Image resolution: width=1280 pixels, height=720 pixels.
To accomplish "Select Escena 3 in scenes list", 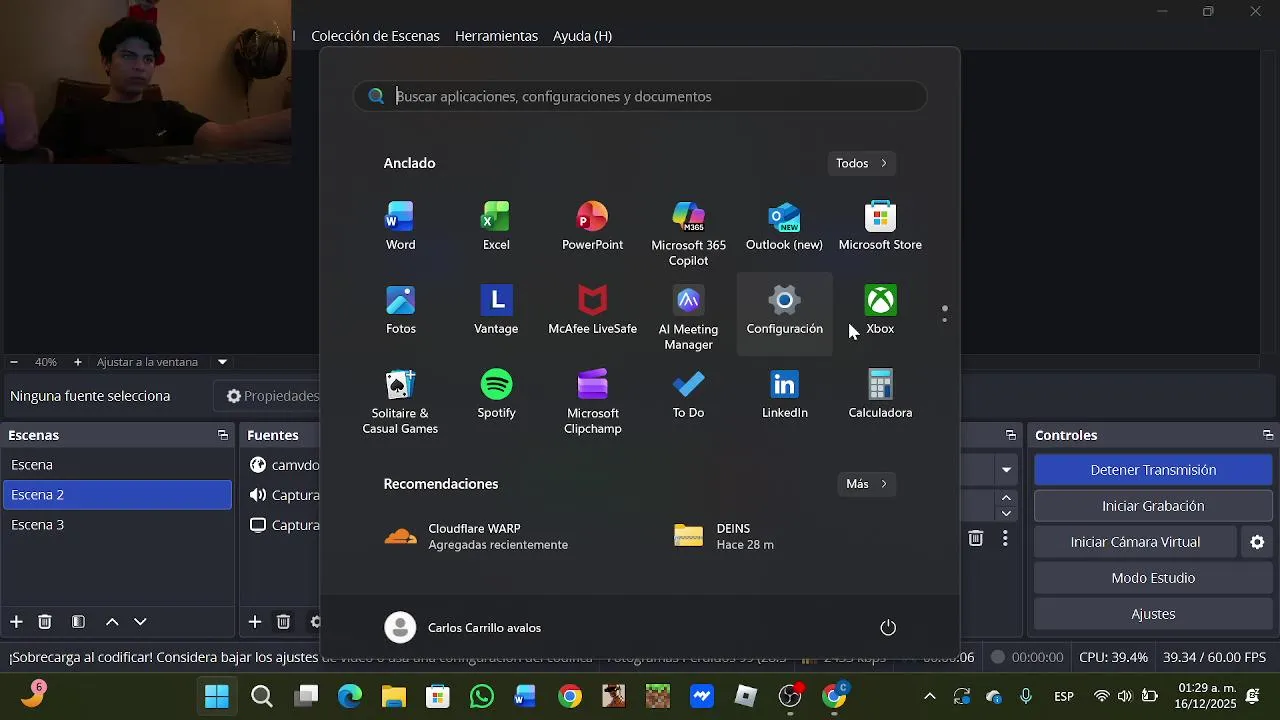I will 117,525.
